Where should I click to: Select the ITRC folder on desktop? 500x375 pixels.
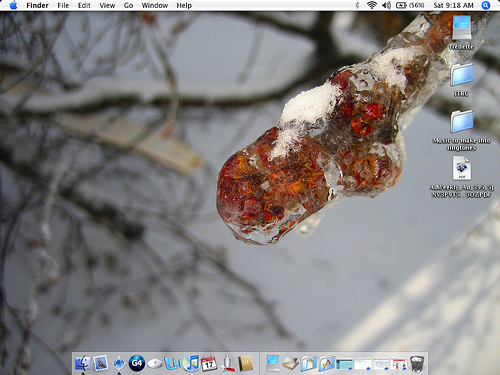[462, 75]
